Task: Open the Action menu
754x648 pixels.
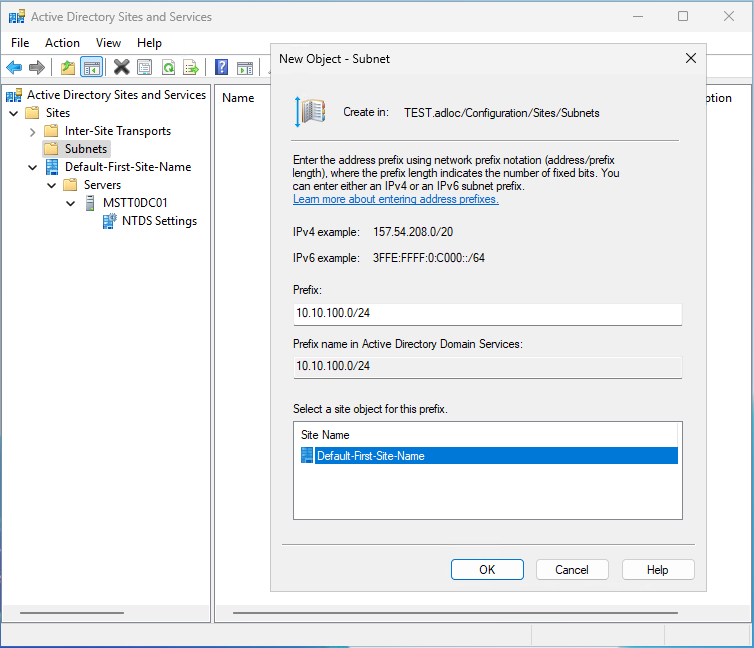Action: coord(62,43)
